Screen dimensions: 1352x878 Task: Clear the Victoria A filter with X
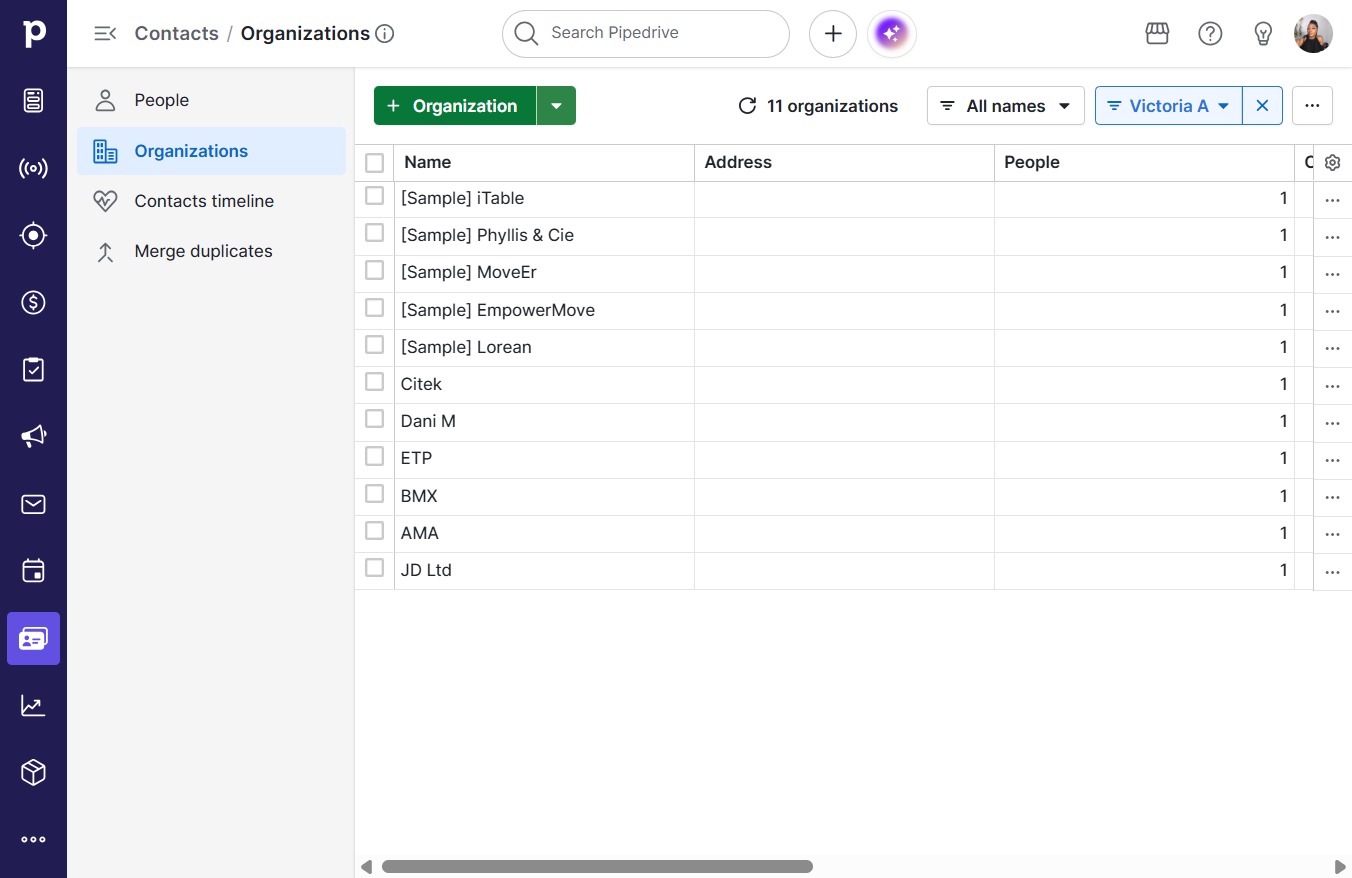(1262, 106)
